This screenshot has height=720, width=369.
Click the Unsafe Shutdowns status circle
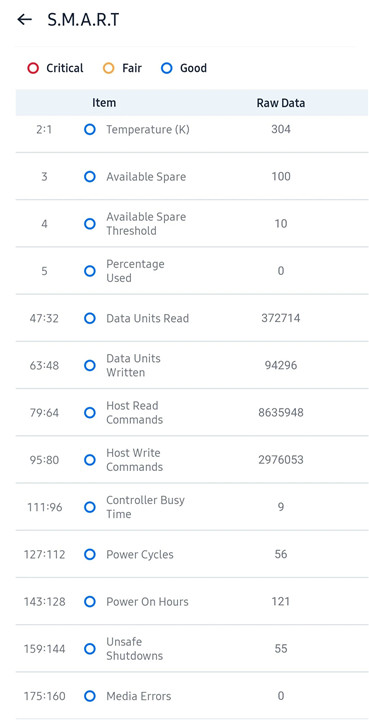pyautogui.click(x=90, y=649)
